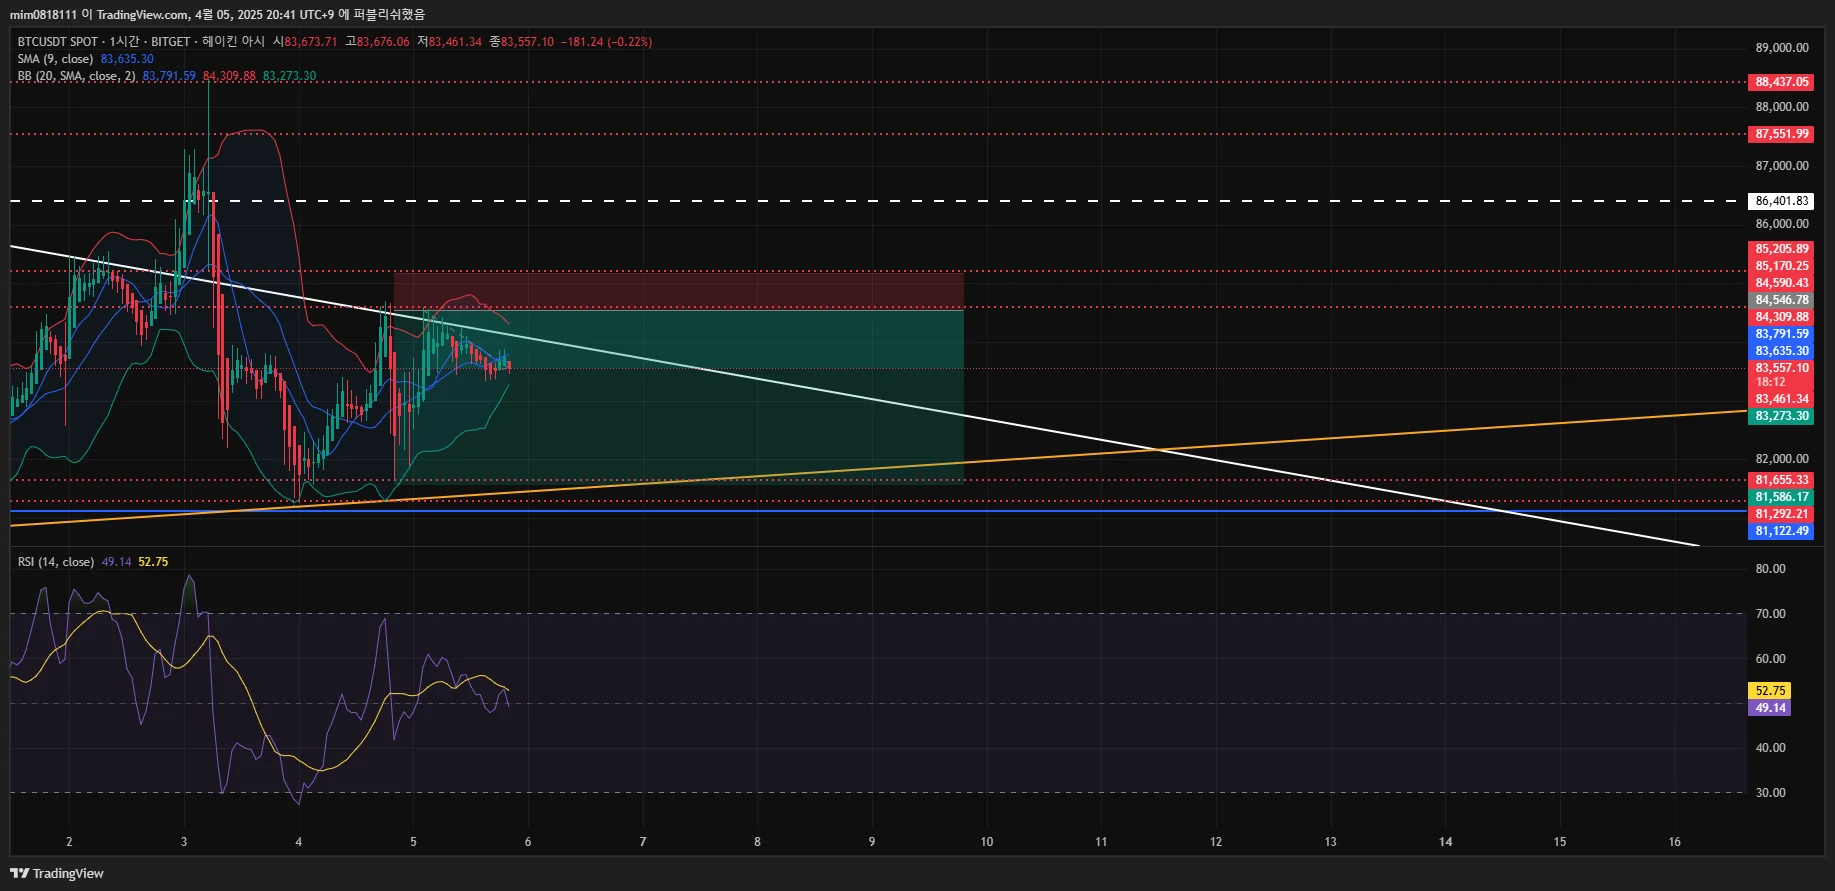This screenshot has height=891, width=1835.
Task: Click the green 83,273.30 price label
Action: 1781,416
